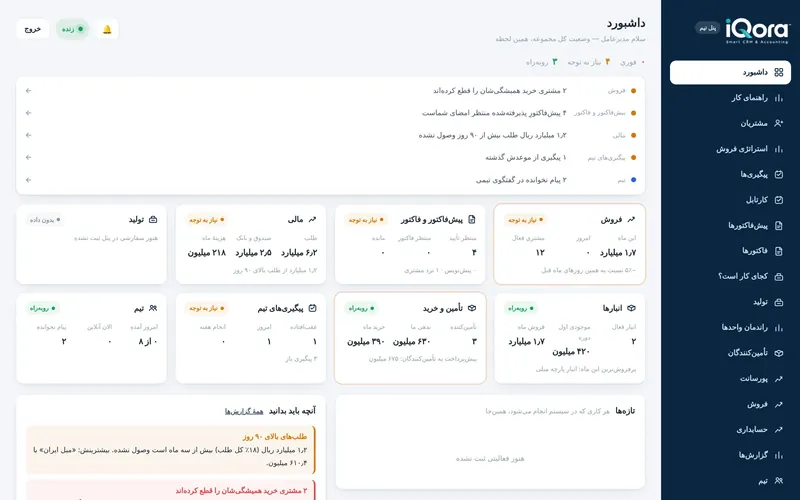This screenshot has width=800, height=500.
Task: Click the فاکتورها sidebar icon
Action: point(779,251)
